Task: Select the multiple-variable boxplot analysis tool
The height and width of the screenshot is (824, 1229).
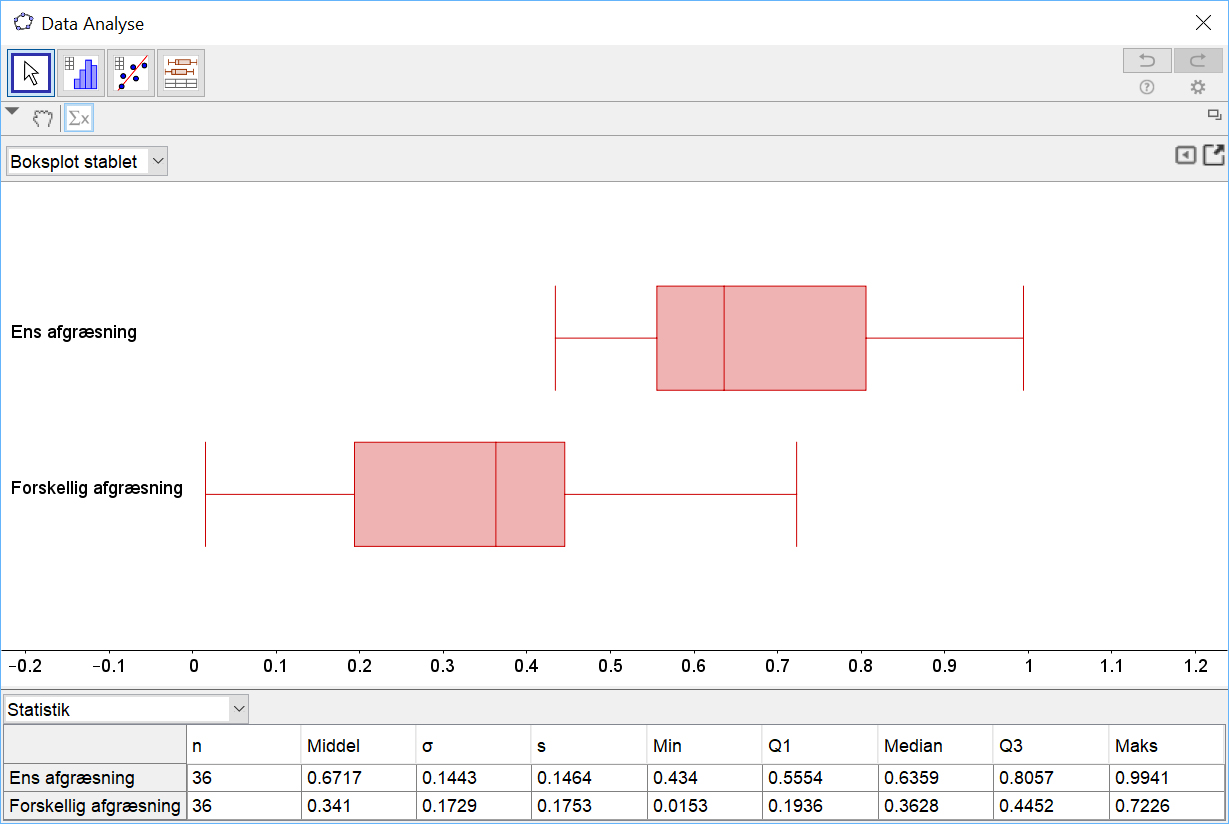Action: [x=181, y=73]
